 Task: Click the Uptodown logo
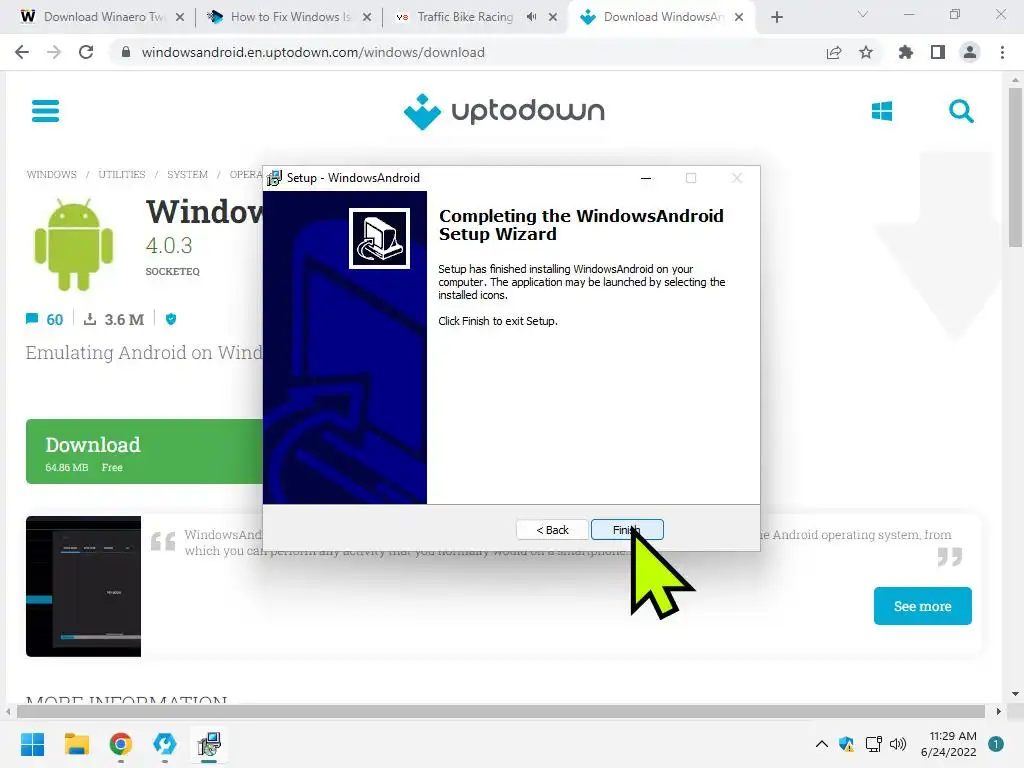[504, 111]
